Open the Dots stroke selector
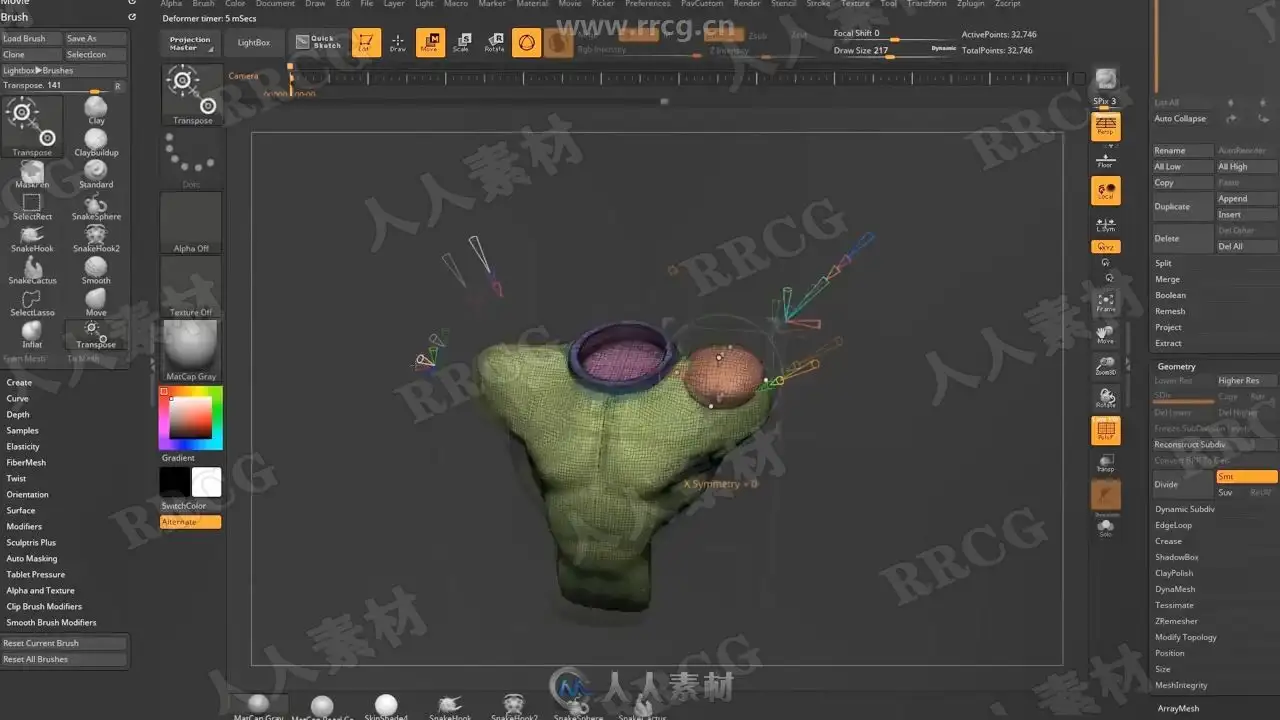This screenshot has height=720, width=1280. tap(191, 159)
